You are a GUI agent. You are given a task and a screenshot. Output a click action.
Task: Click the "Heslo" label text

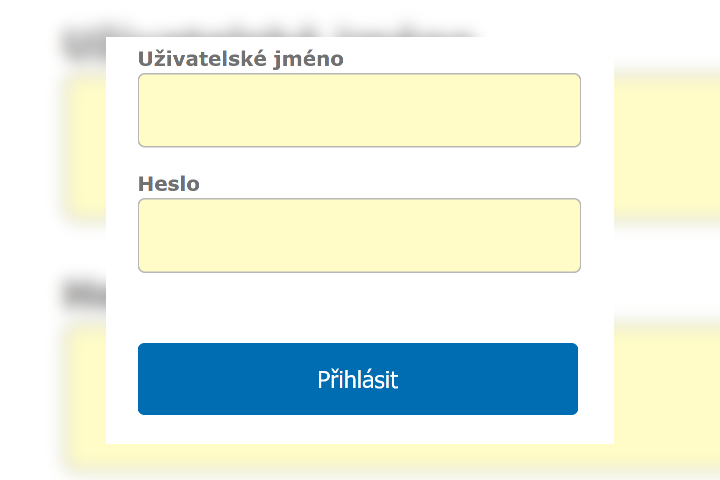pyautogui.click(x=169, y=184)
